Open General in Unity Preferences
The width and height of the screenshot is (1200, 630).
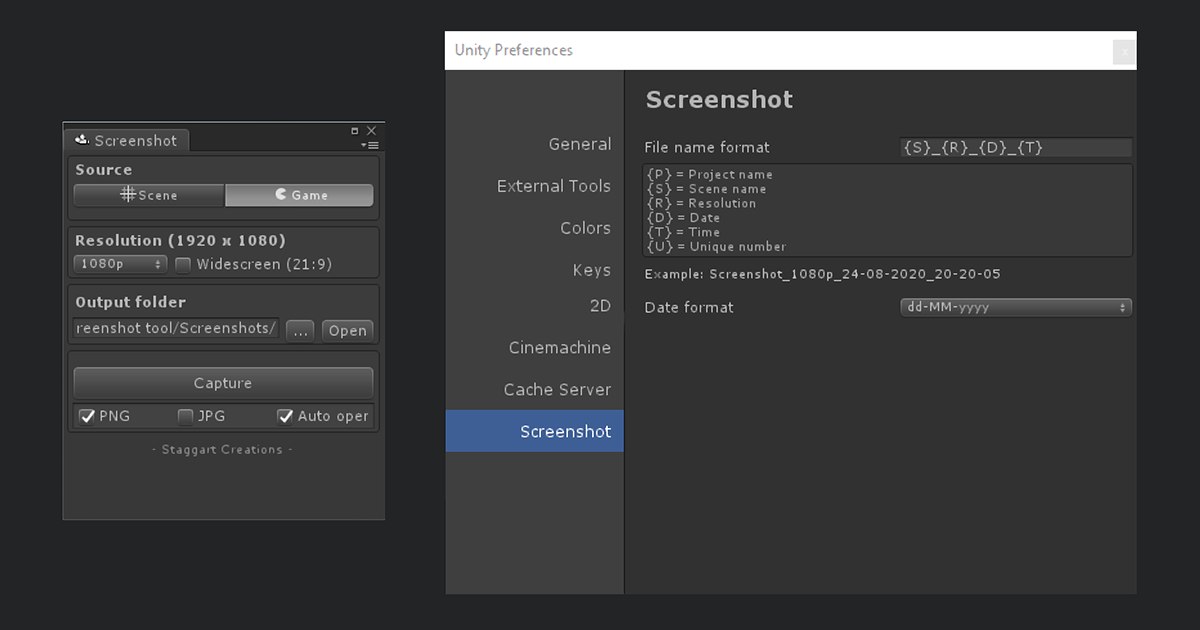(580, 144)
